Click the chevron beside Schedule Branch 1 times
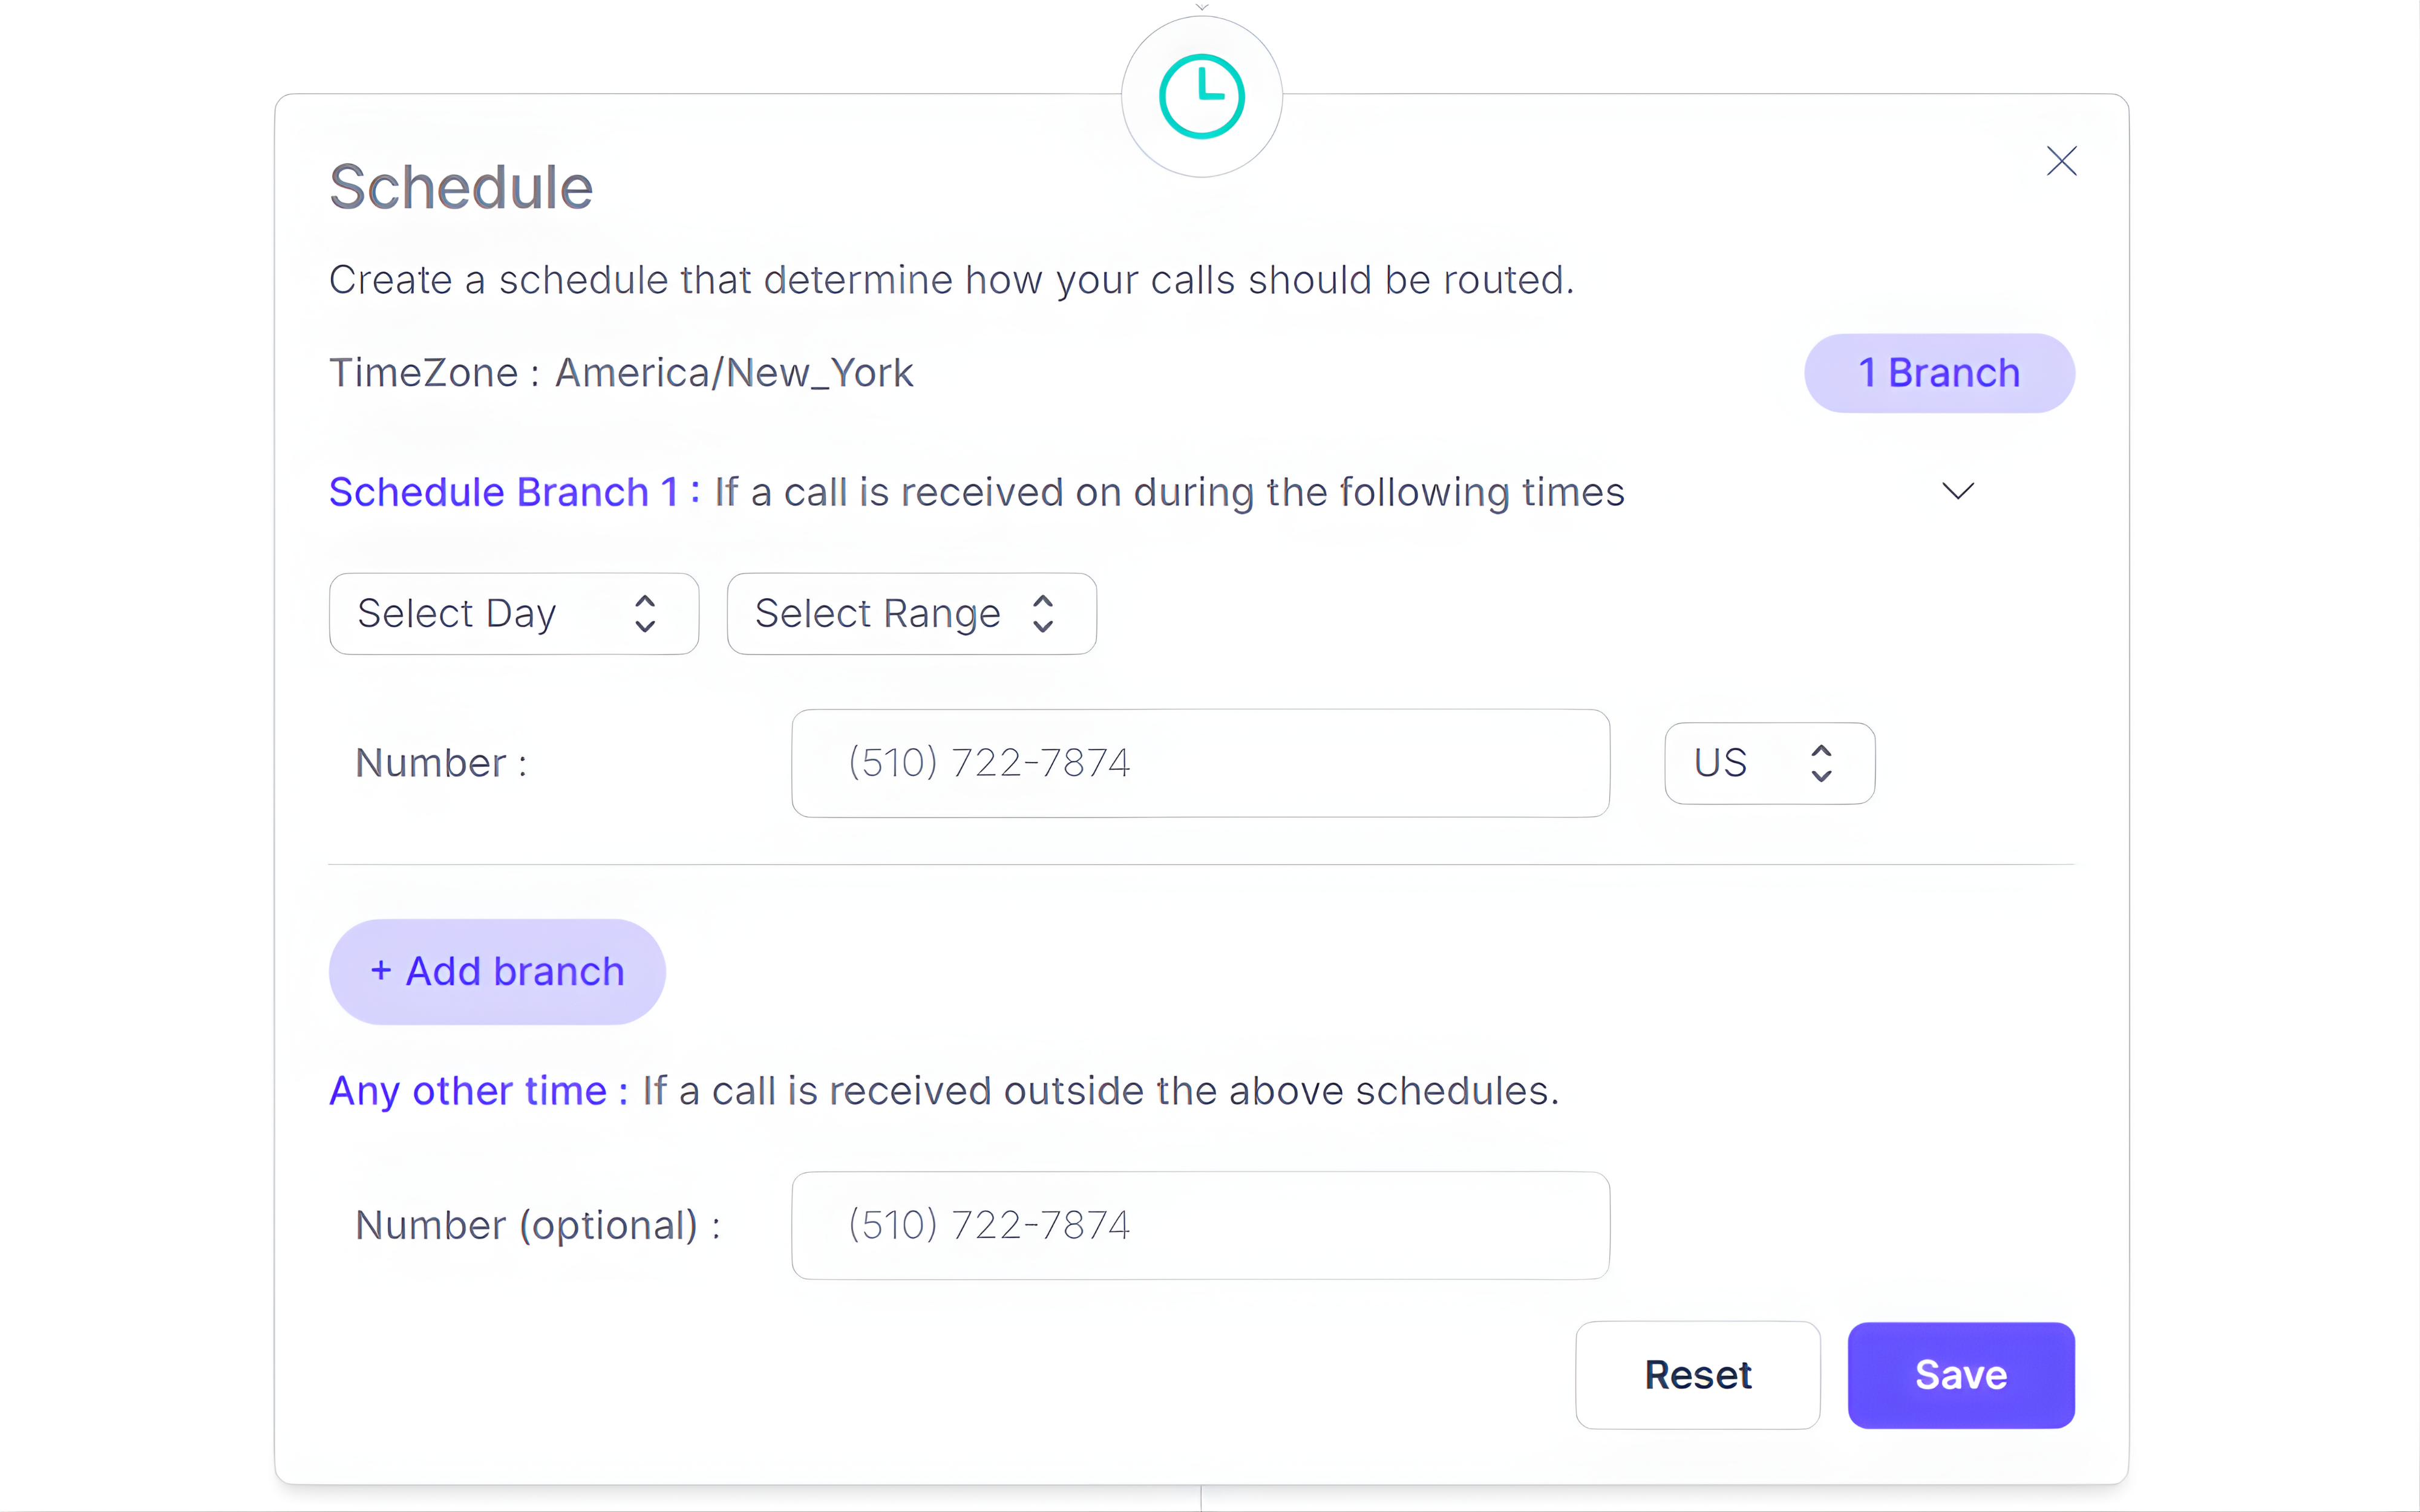Viewport: 2420px width, 1512px height. tap(1957, 491)
